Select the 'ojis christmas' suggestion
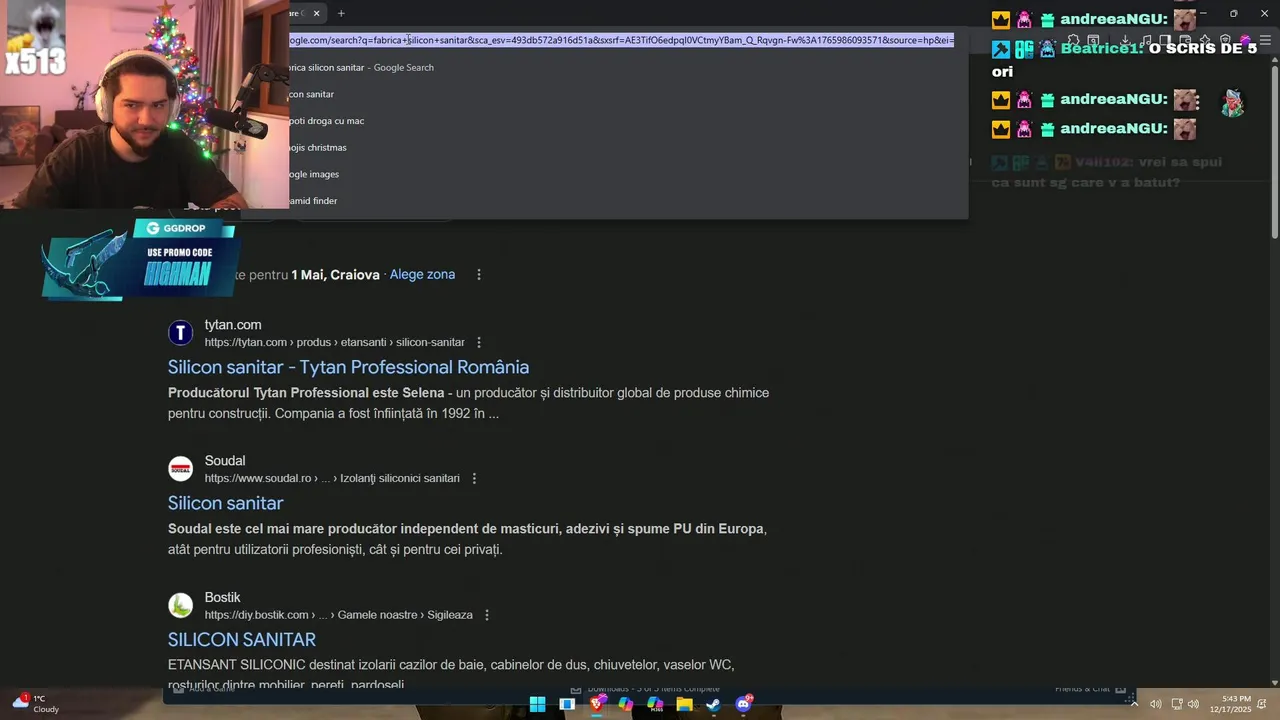Image resolution: width=1280 pixels, height=720 pixels. (x=628, y=147)
